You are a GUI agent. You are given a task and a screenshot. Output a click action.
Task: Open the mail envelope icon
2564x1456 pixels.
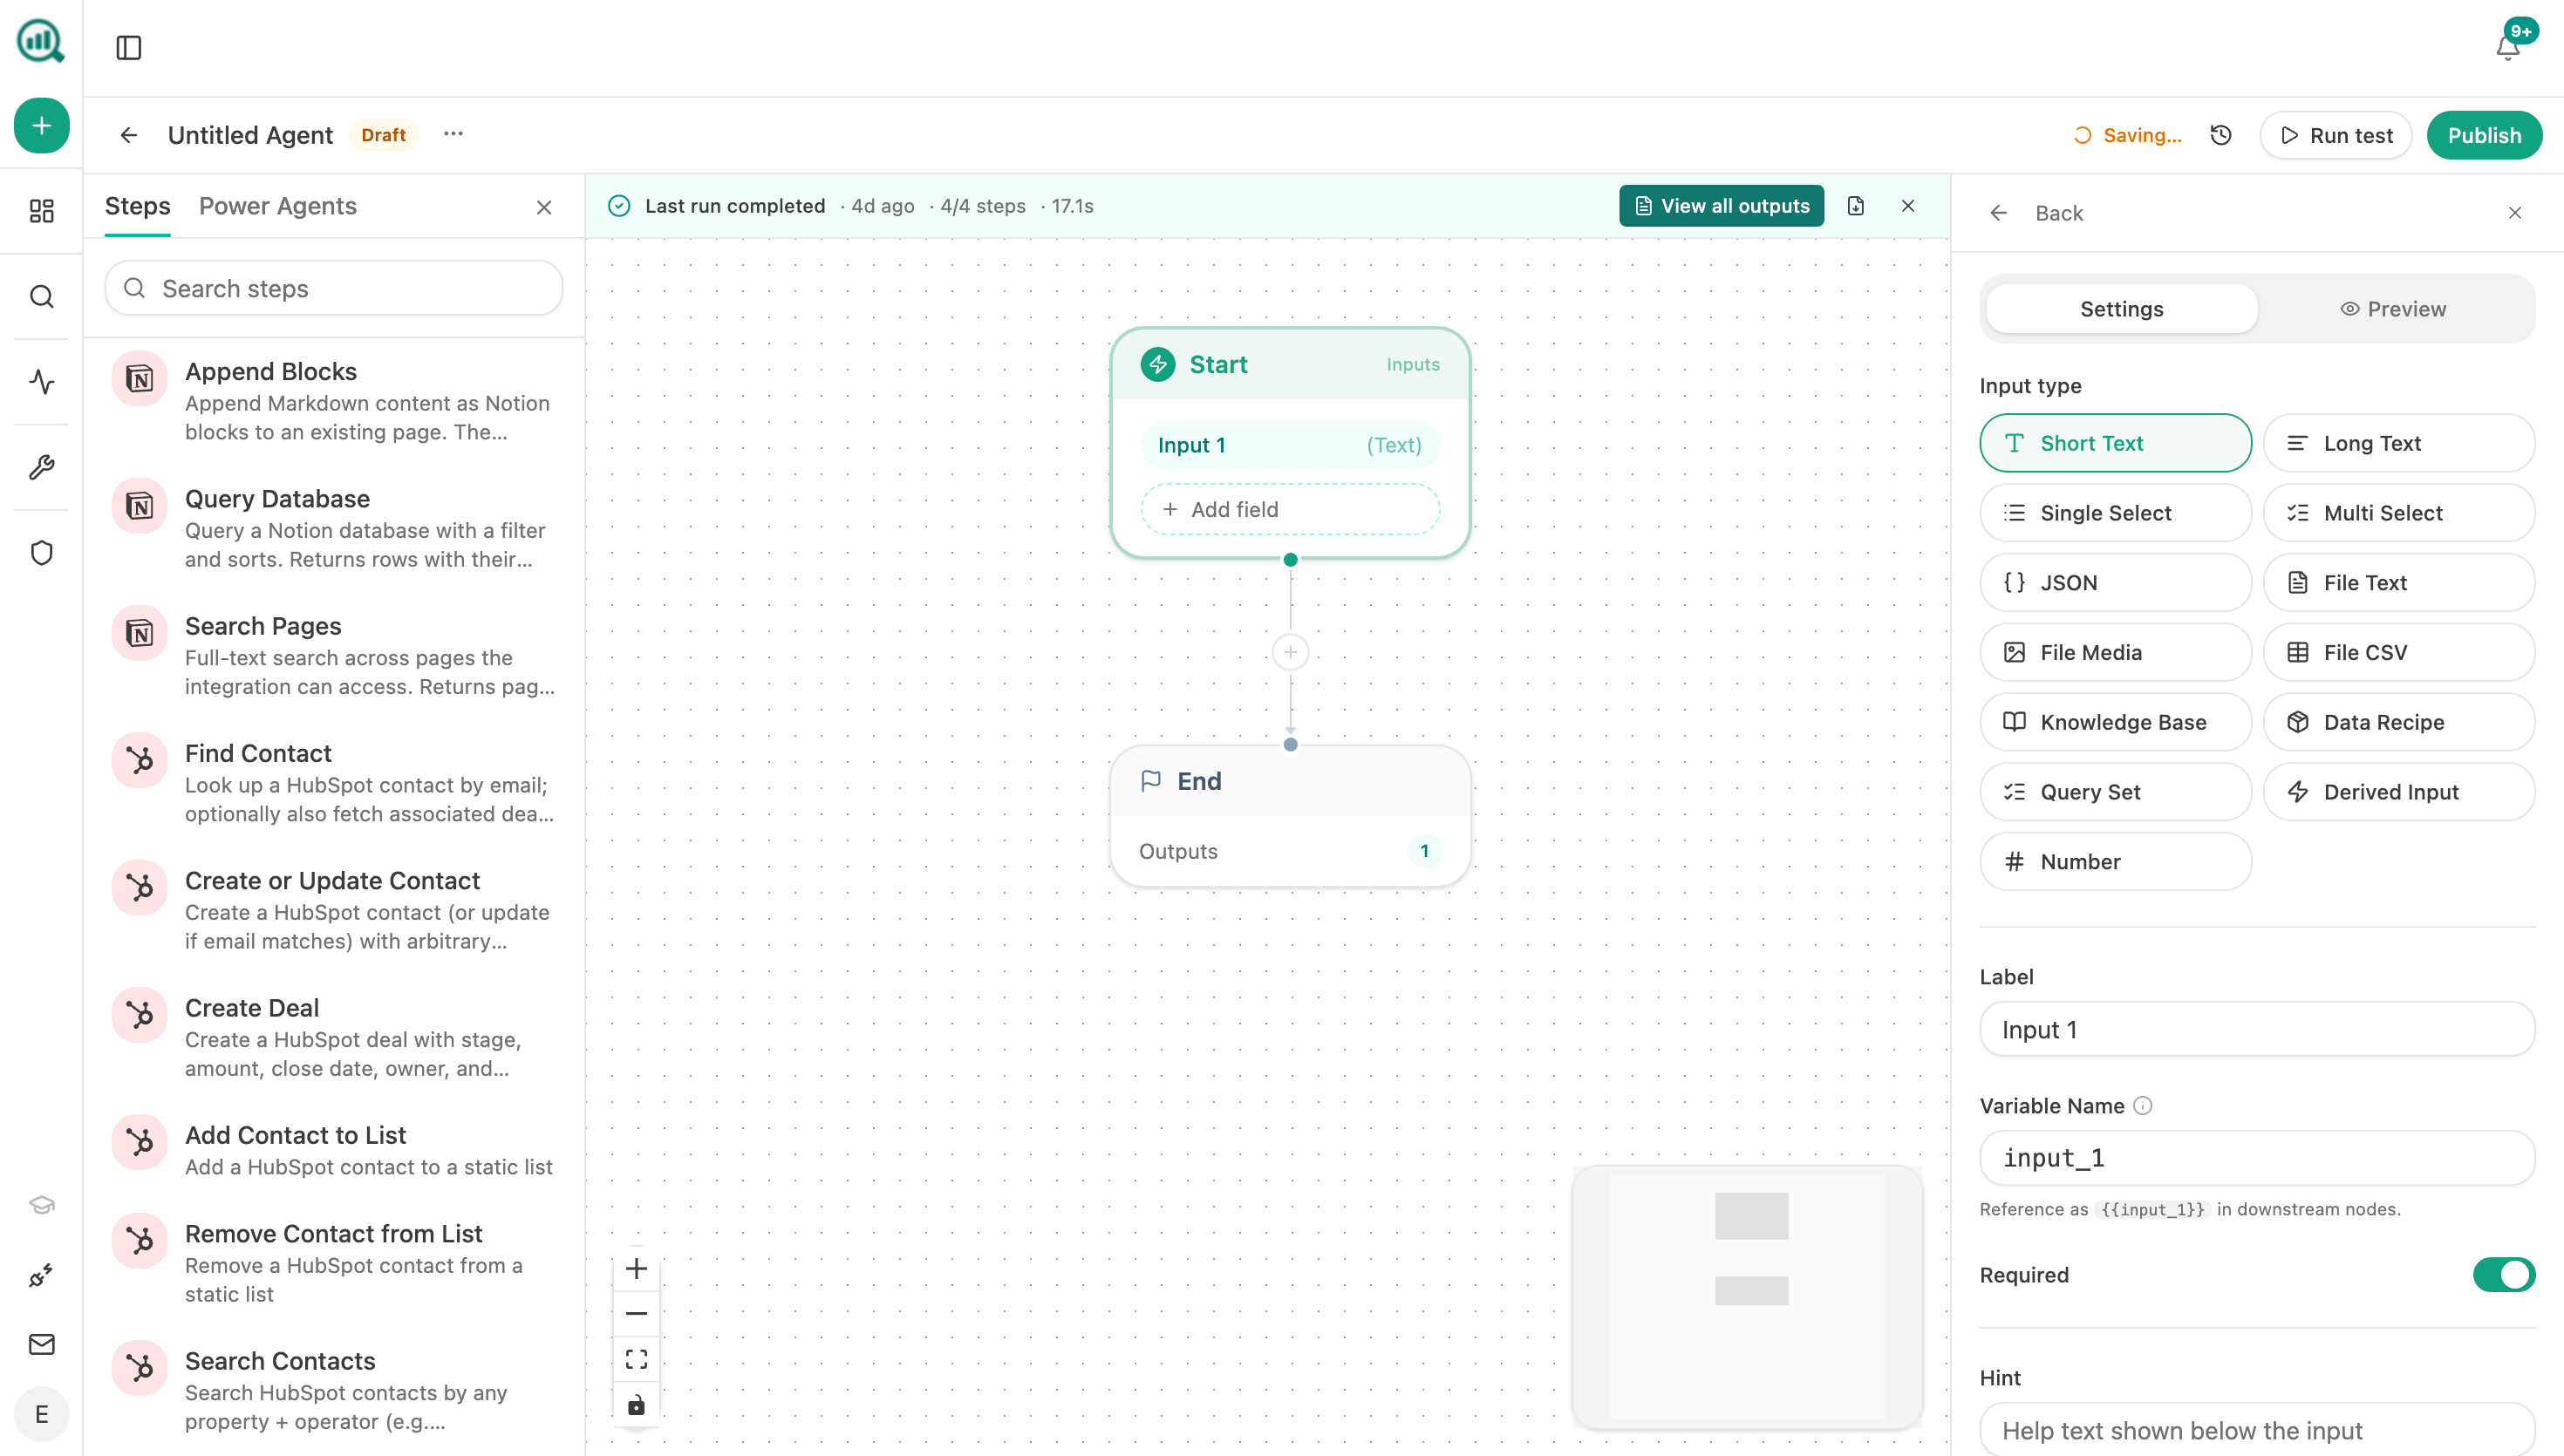tap(41, 1345)
